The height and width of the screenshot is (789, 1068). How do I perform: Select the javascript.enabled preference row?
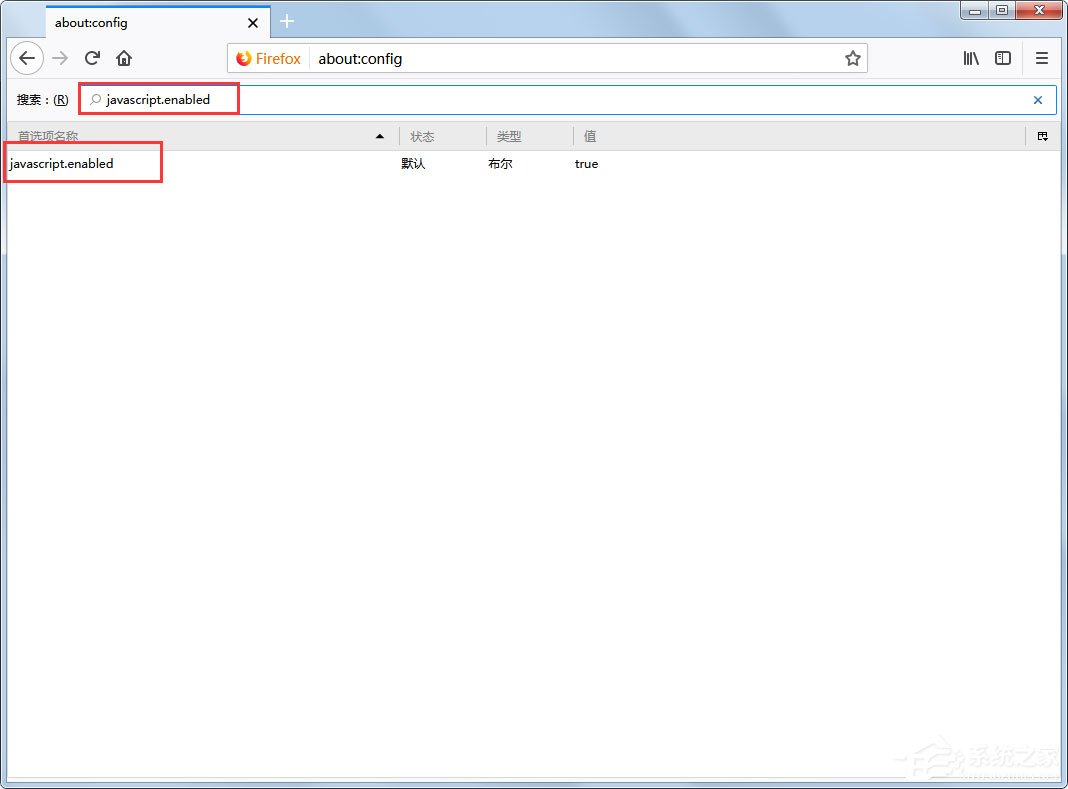(x=63, y=163)
